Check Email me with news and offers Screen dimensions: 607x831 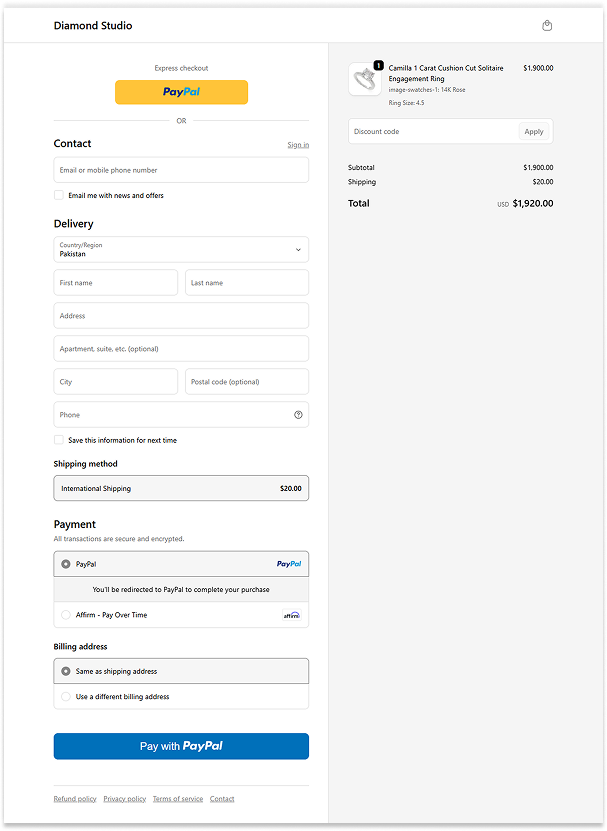coord(59,195)
